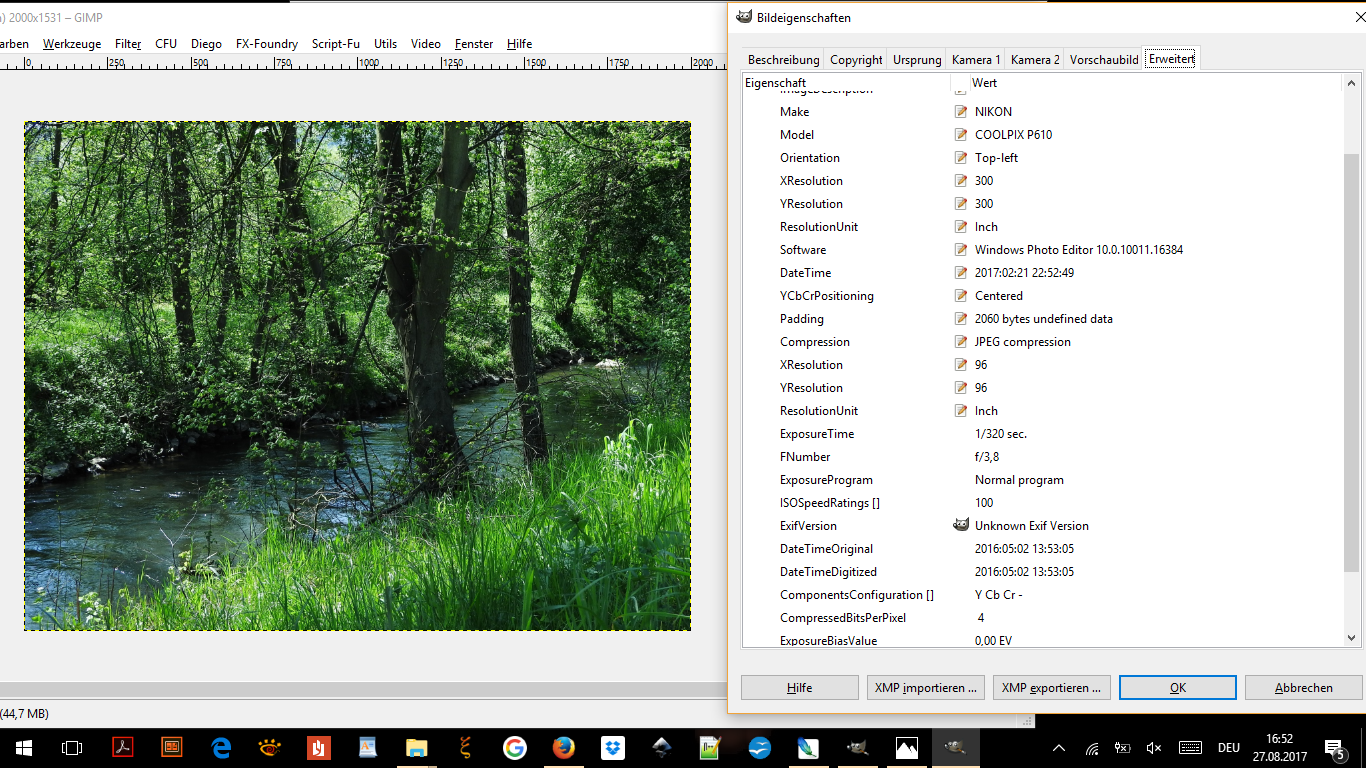1366x768 pixels.
Task: Click the edit icon next to NIKON
Action: 961,112
